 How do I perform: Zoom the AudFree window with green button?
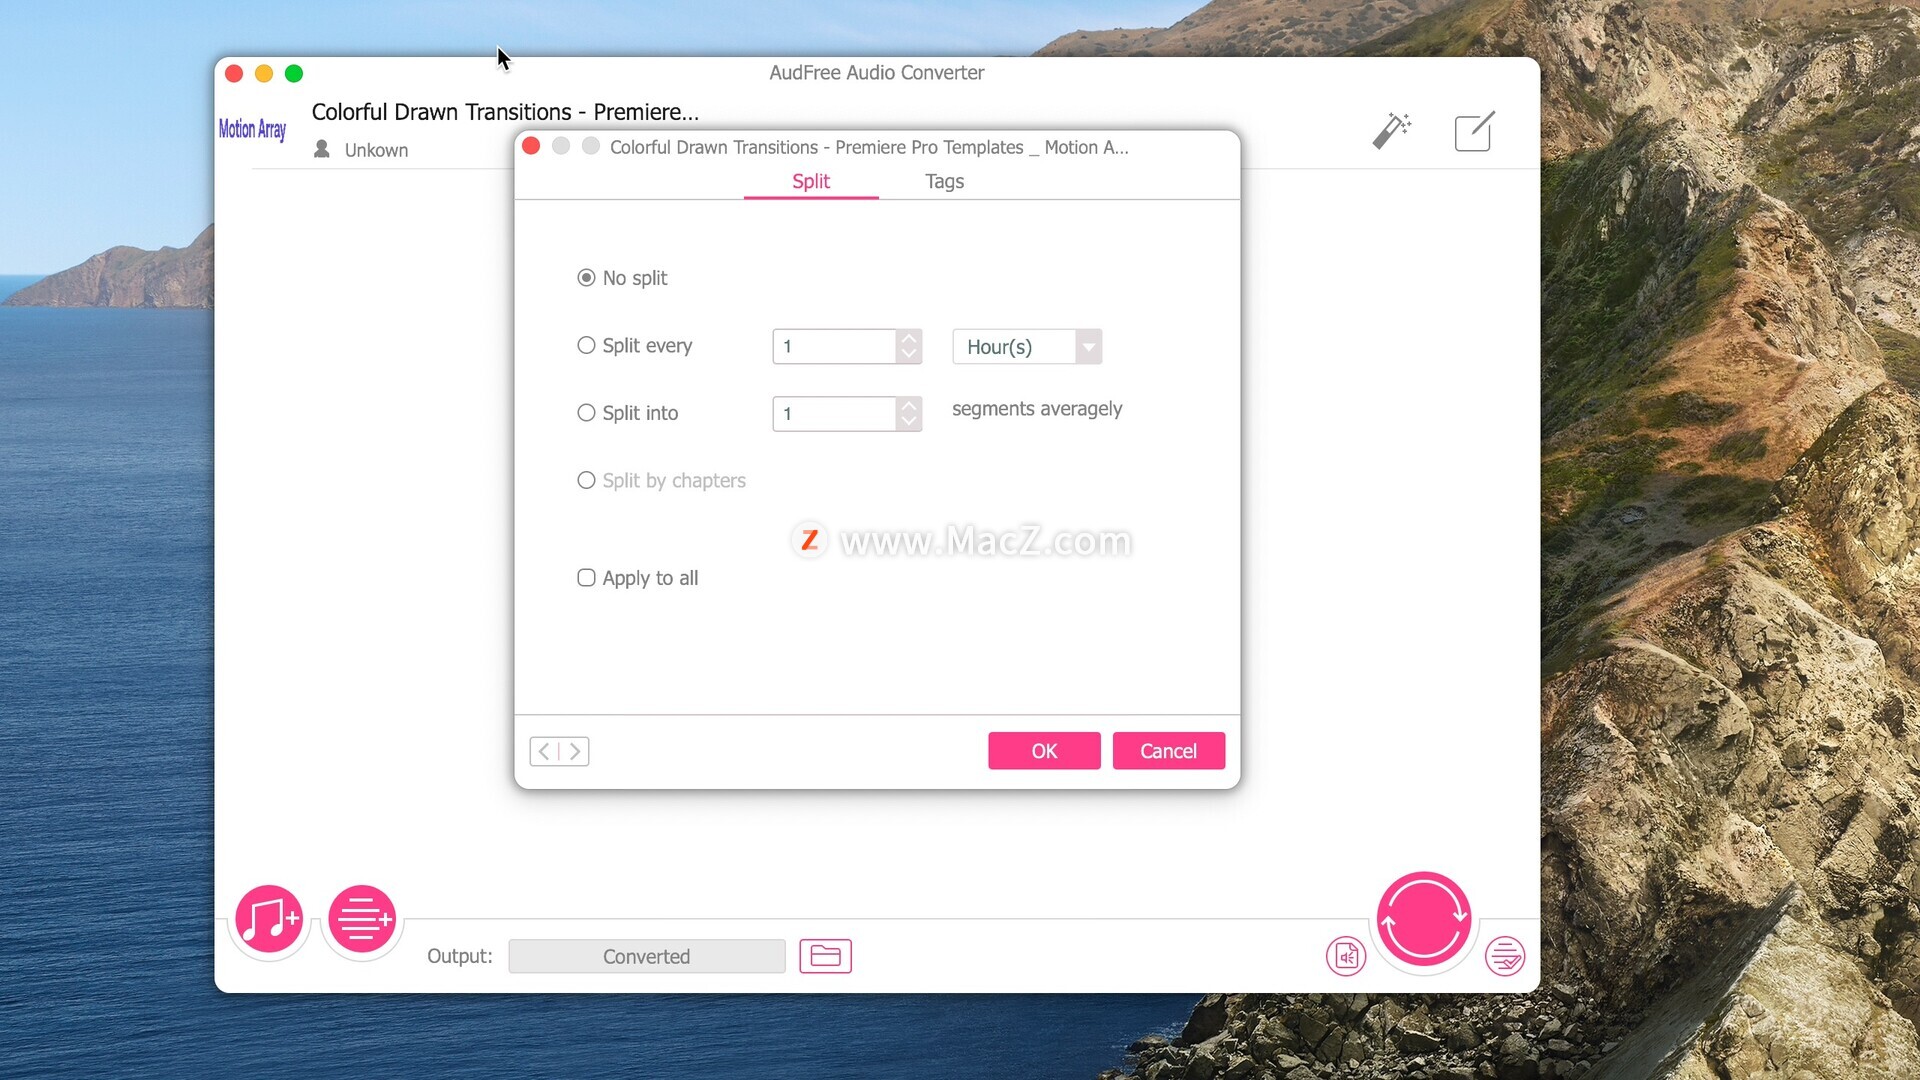click(x=294, y=73)
